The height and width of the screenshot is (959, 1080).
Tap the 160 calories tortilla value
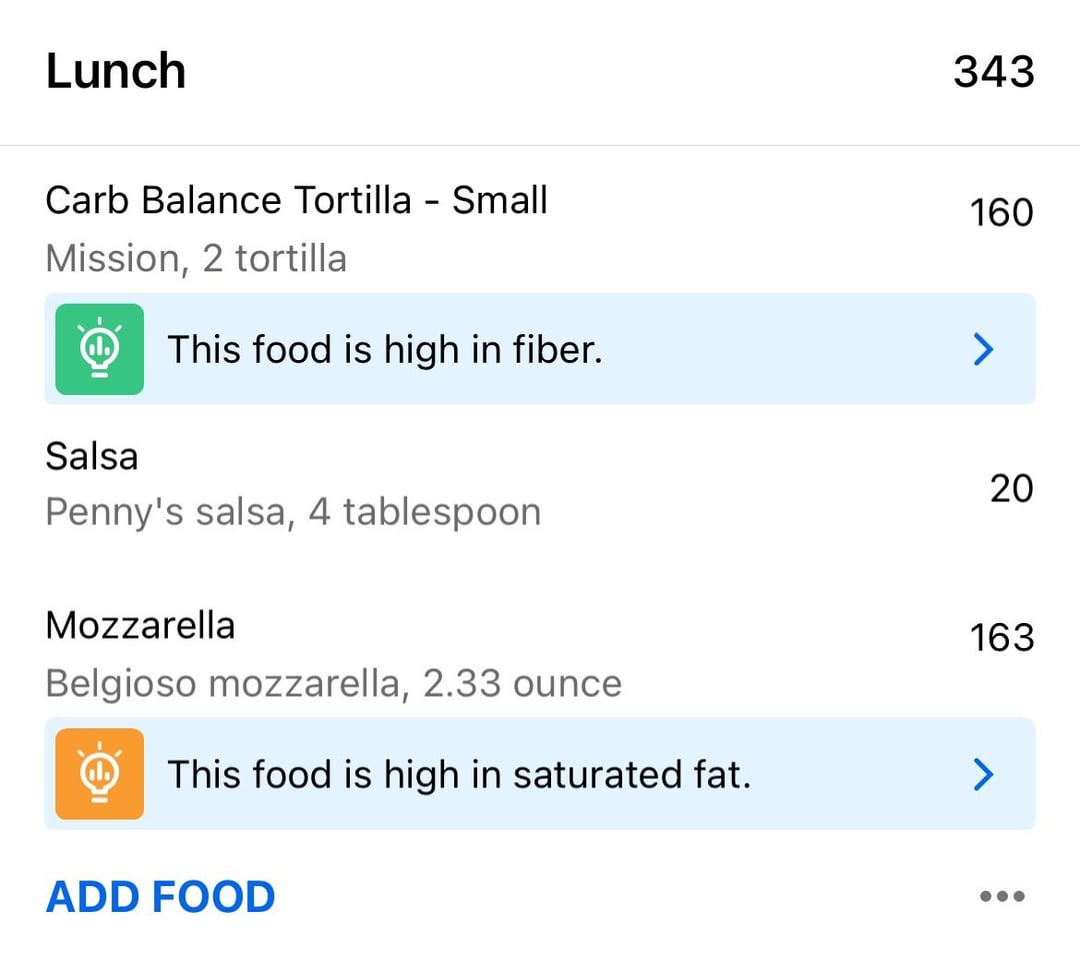pyautogui.click(x=1001, y=212)
